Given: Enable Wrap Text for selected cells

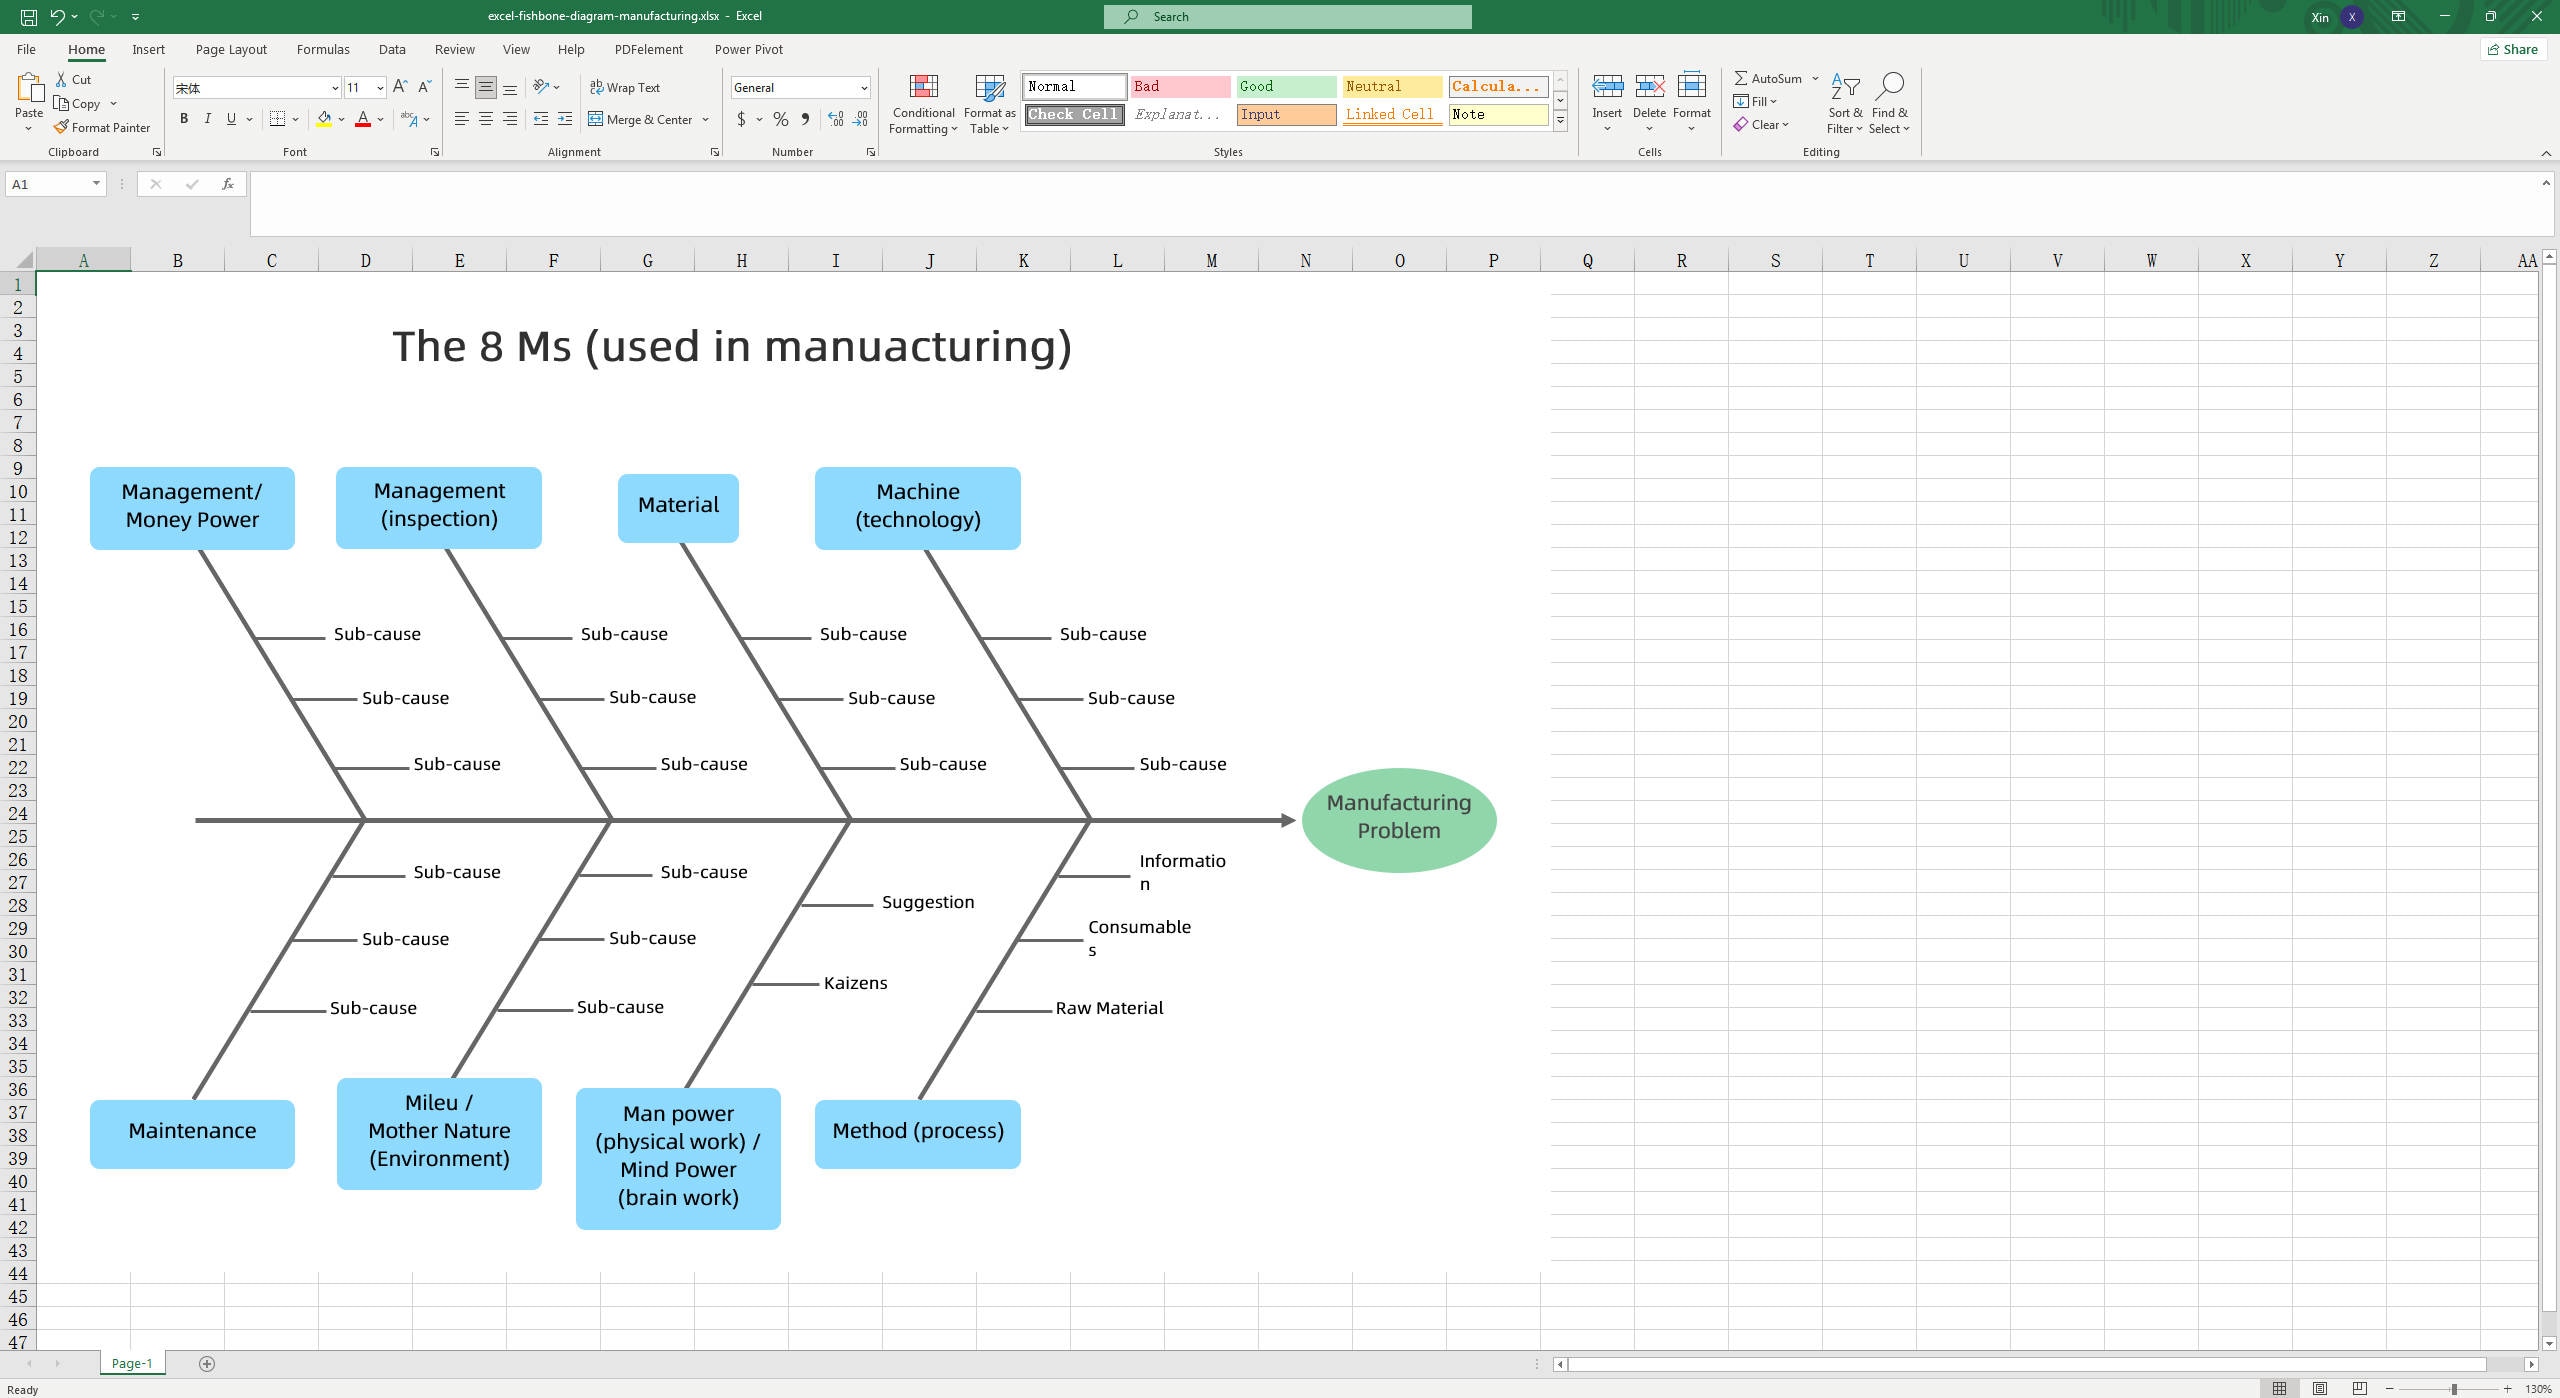Looking at the screenshot, I should tap(627, 87).
